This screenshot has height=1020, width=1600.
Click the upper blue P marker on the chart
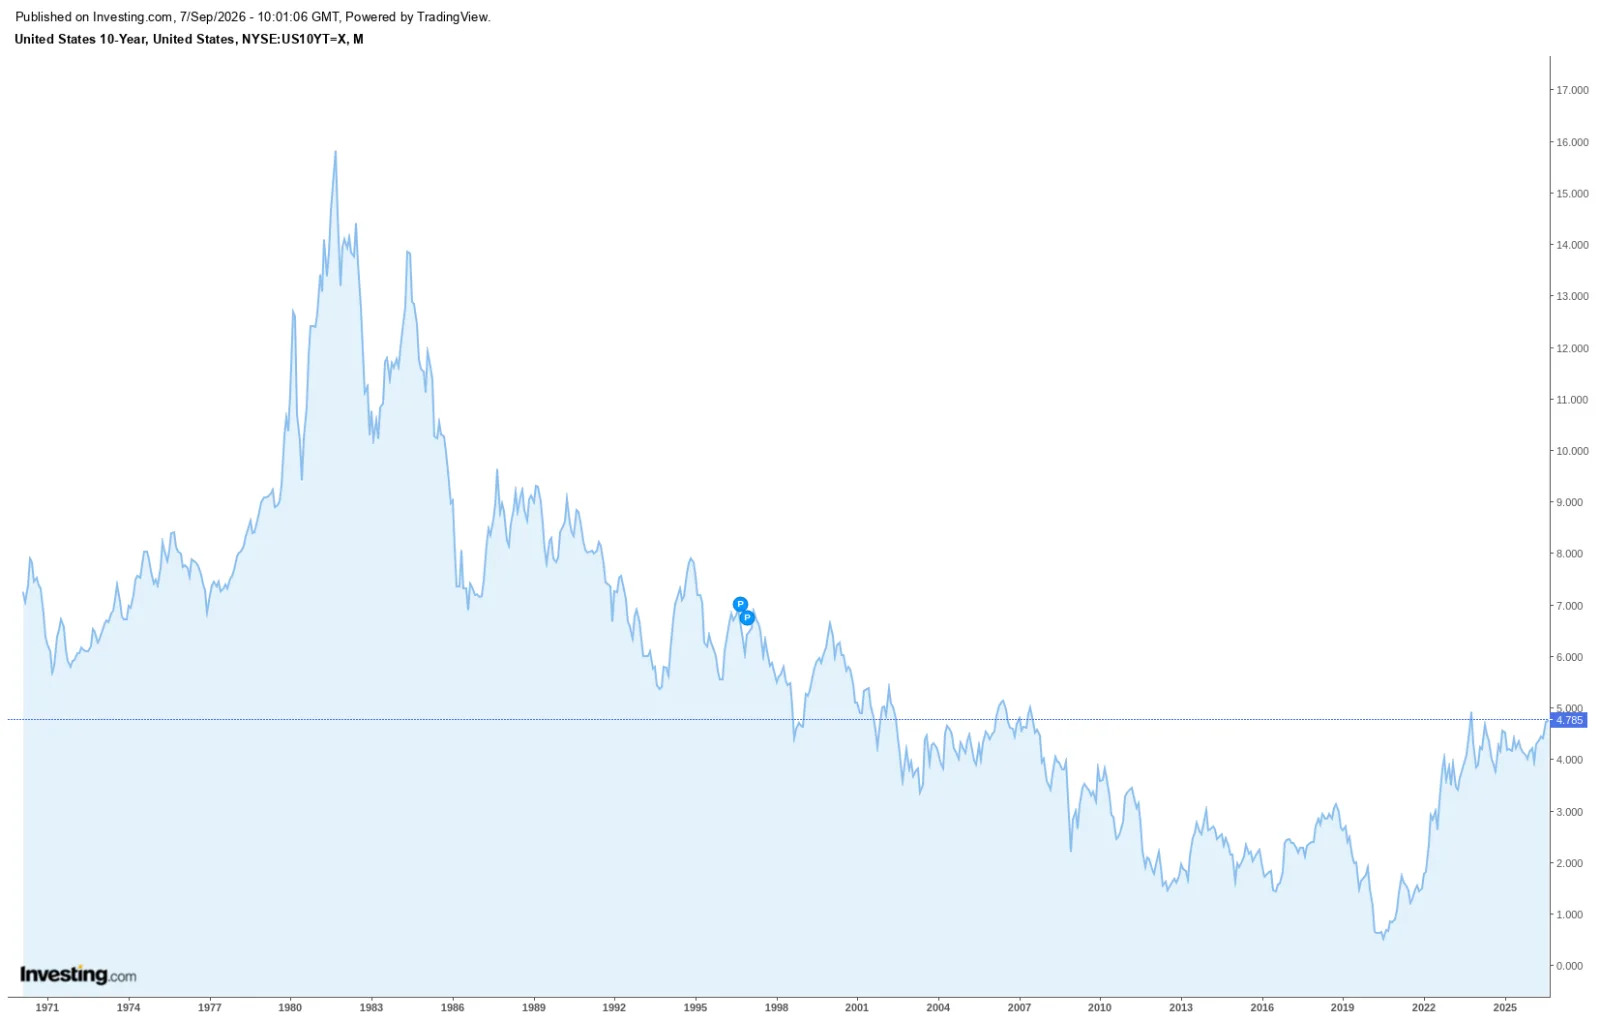(740, 604)
